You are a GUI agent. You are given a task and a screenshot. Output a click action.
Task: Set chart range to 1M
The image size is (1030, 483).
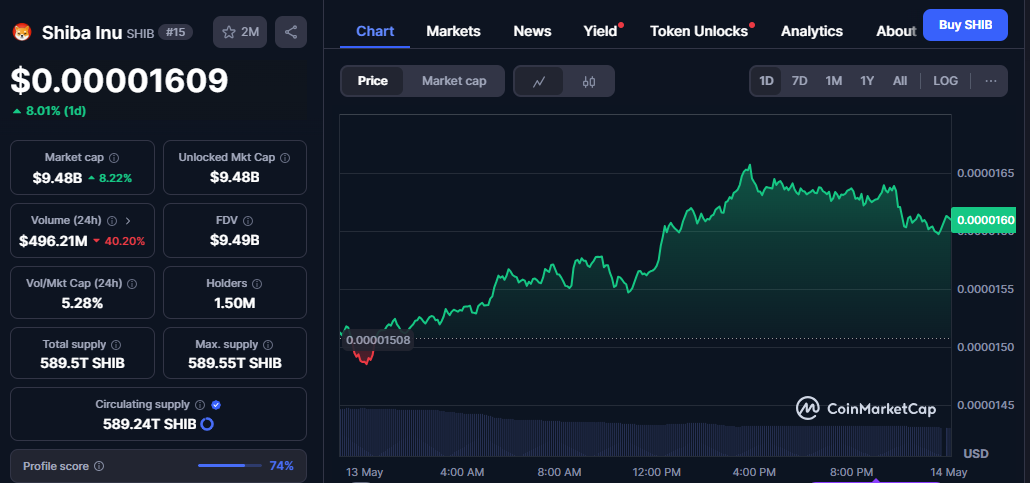click(x=834, y=81)
